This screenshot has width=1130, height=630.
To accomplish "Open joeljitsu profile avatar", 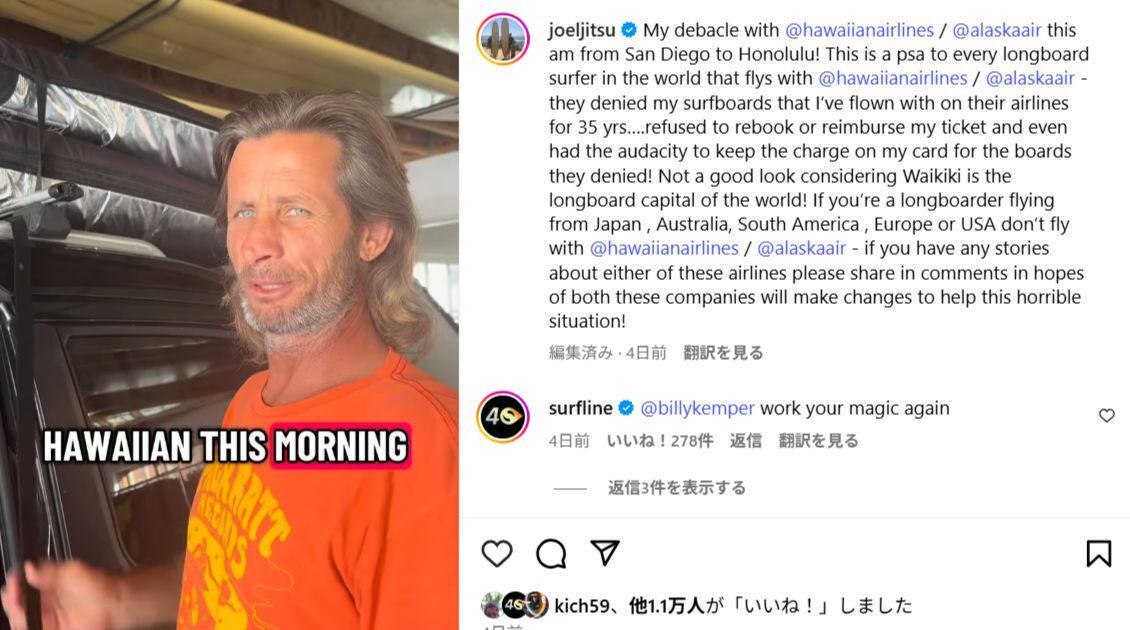I will [x=503, y=39].
